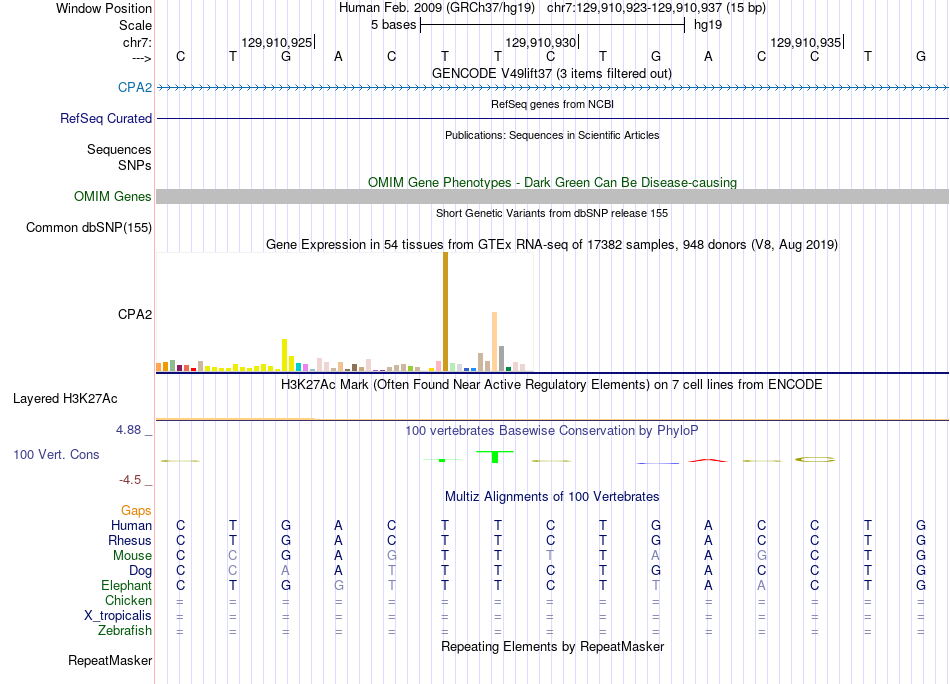Viewport: 950px width, 684px height.
Task: Click the Scale label
Action: tap(135, 25)
